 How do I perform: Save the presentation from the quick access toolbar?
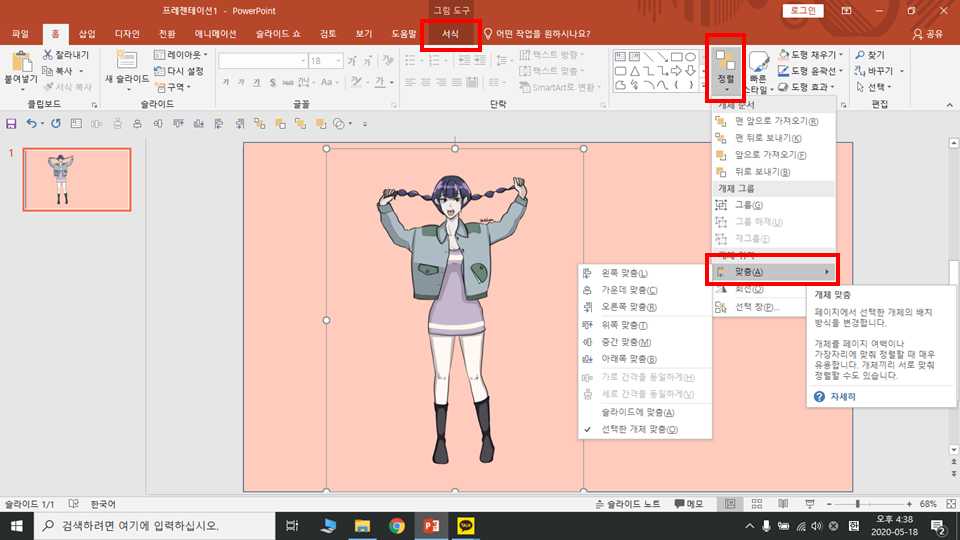tap(11, 124)
